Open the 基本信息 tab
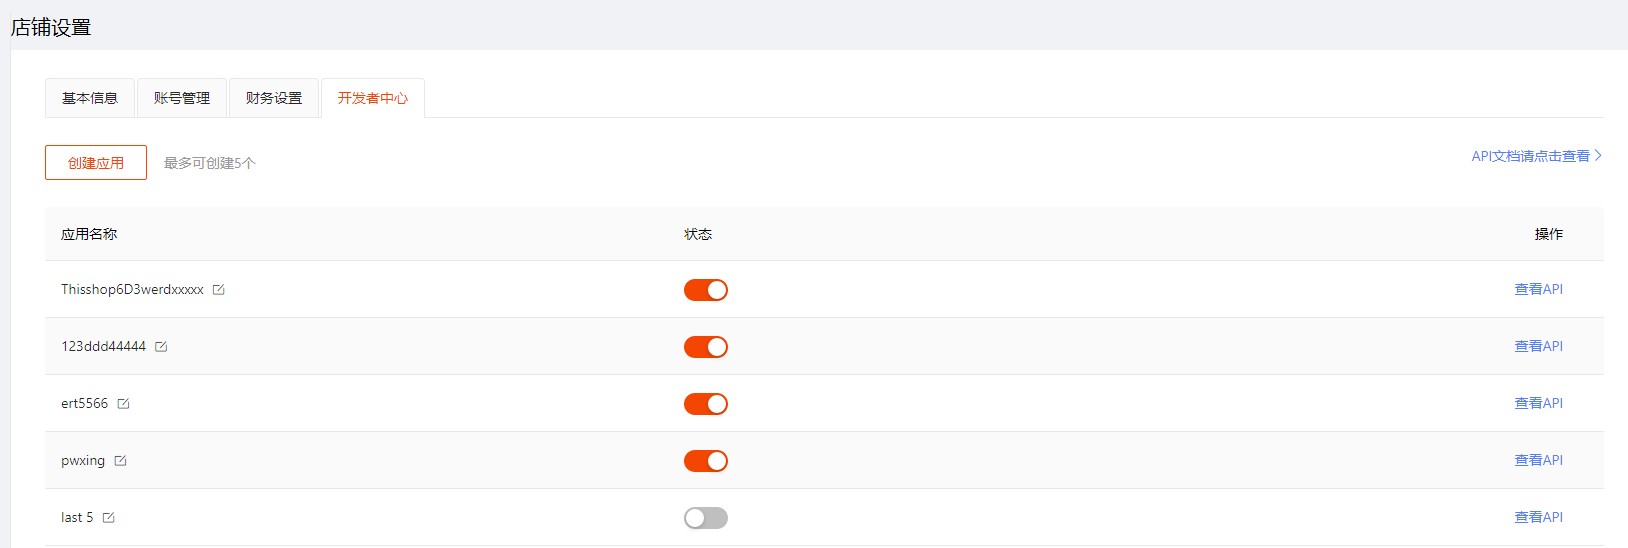Image resolution: width=1628 pixels, height=548 pixels. 90,98
